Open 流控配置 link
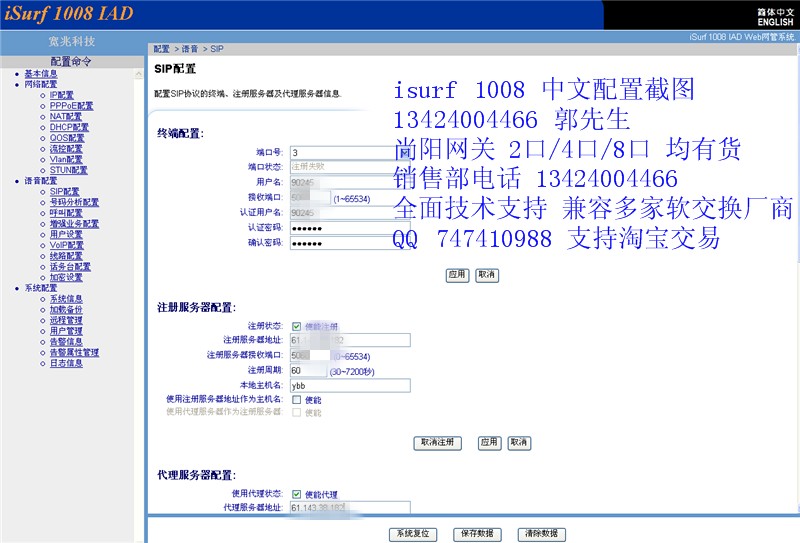 [x=66, y=149]
